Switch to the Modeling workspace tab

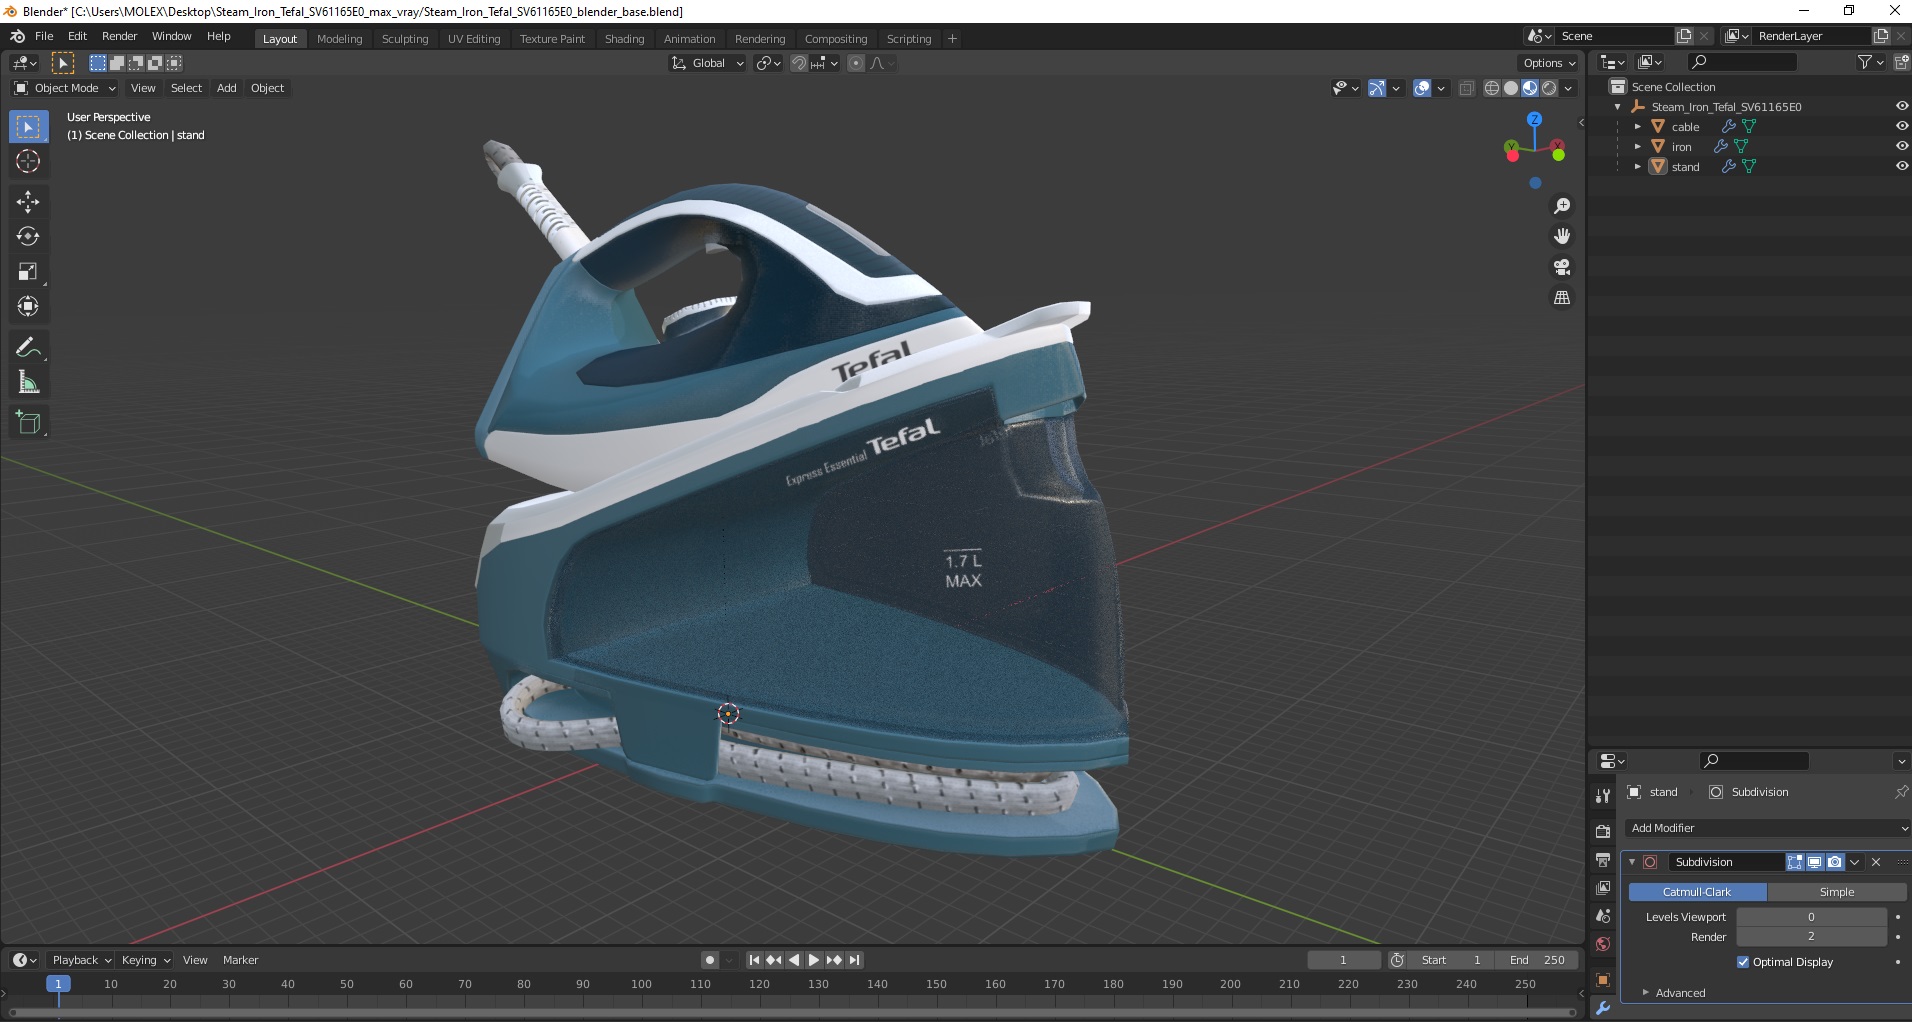[x=340, y=39]
